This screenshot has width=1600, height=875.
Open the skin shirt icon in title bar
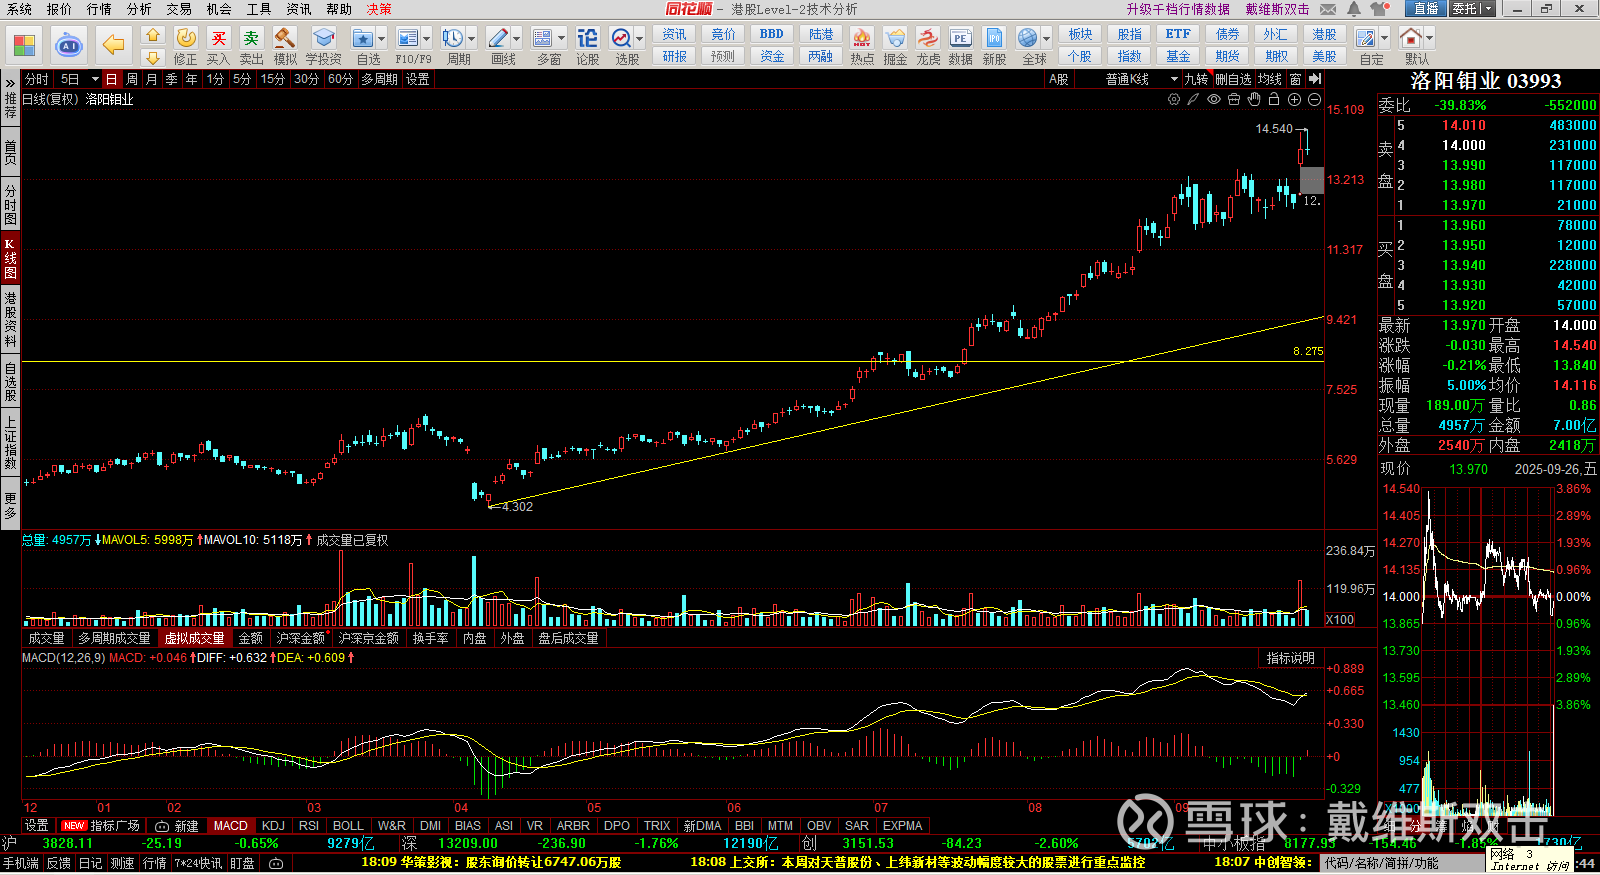click(1380, 9)
